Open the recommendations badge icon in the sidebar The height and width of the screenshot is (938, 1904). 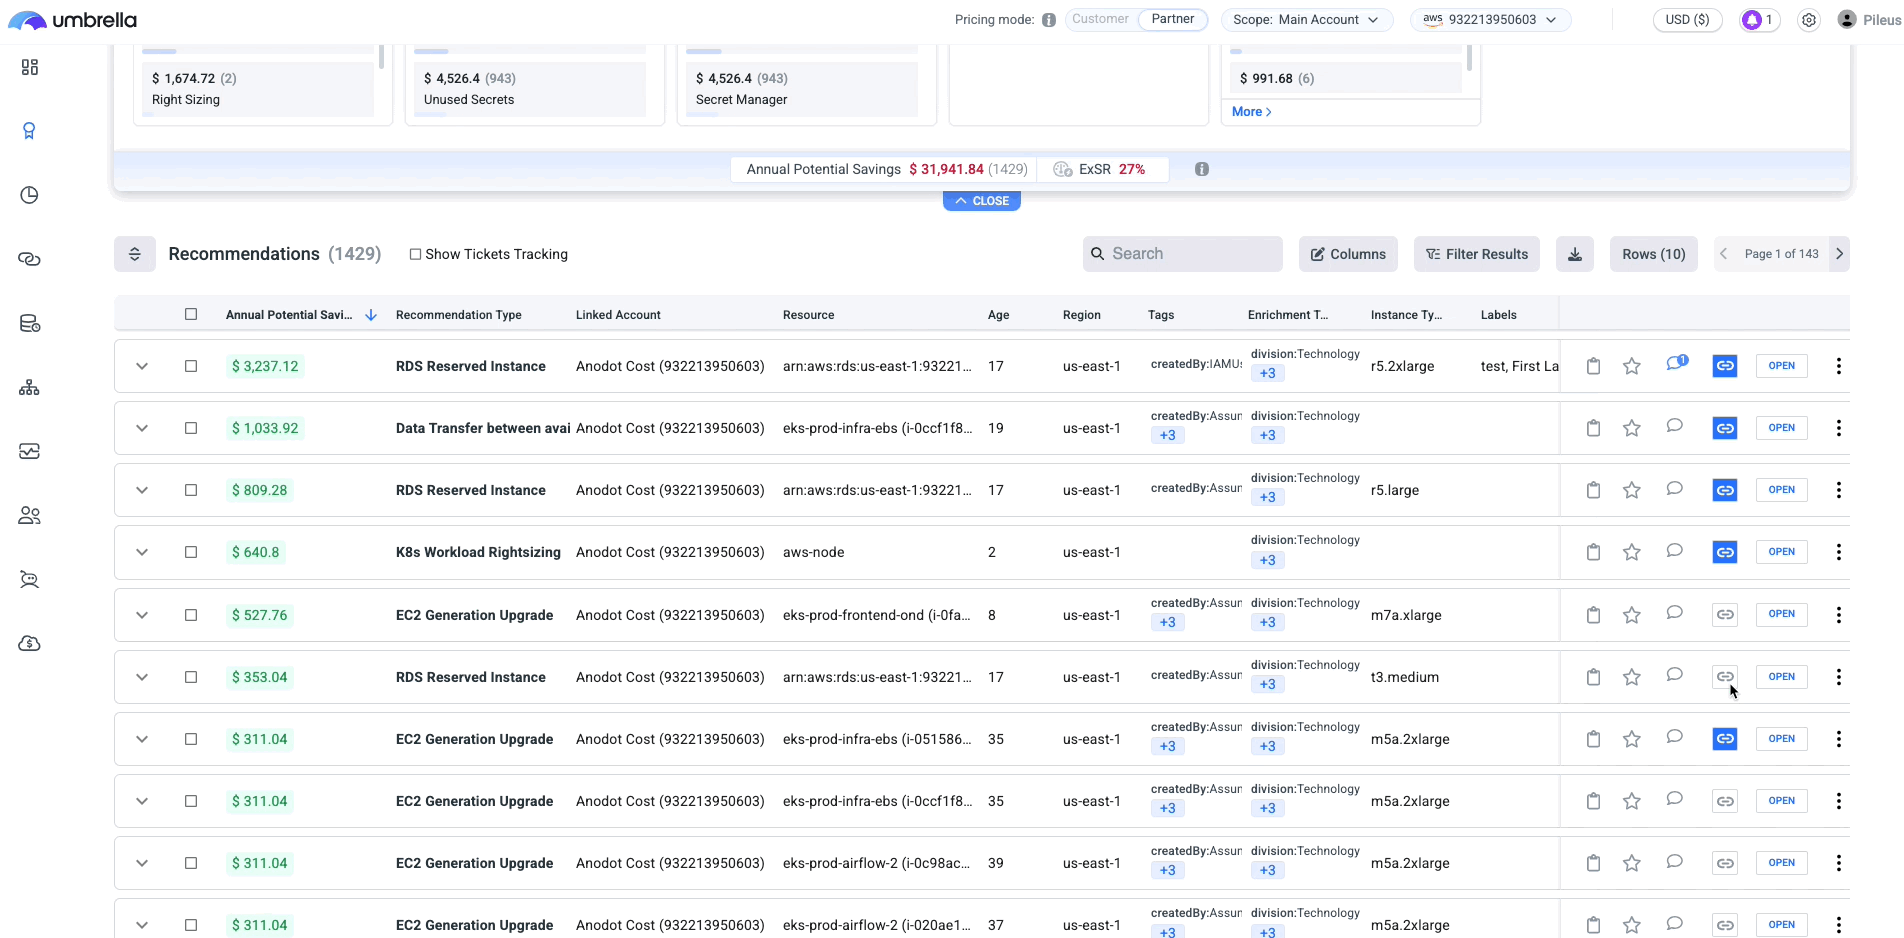click(30, 131)
